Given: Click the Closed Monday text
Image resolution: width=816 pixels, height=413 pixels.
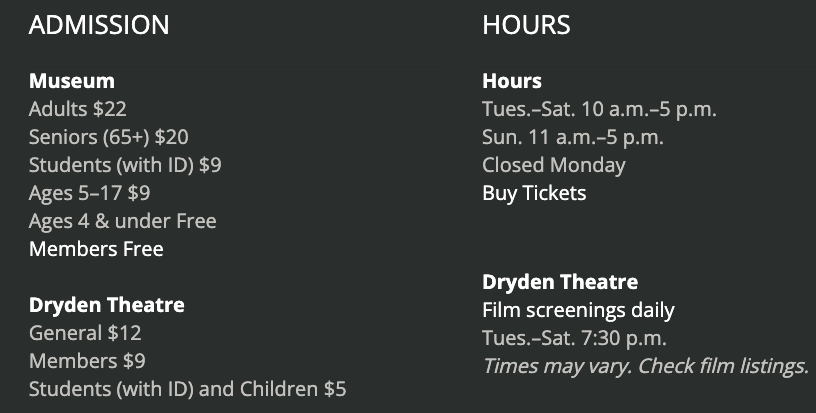Looking at the screenshot, I should 554,165.
